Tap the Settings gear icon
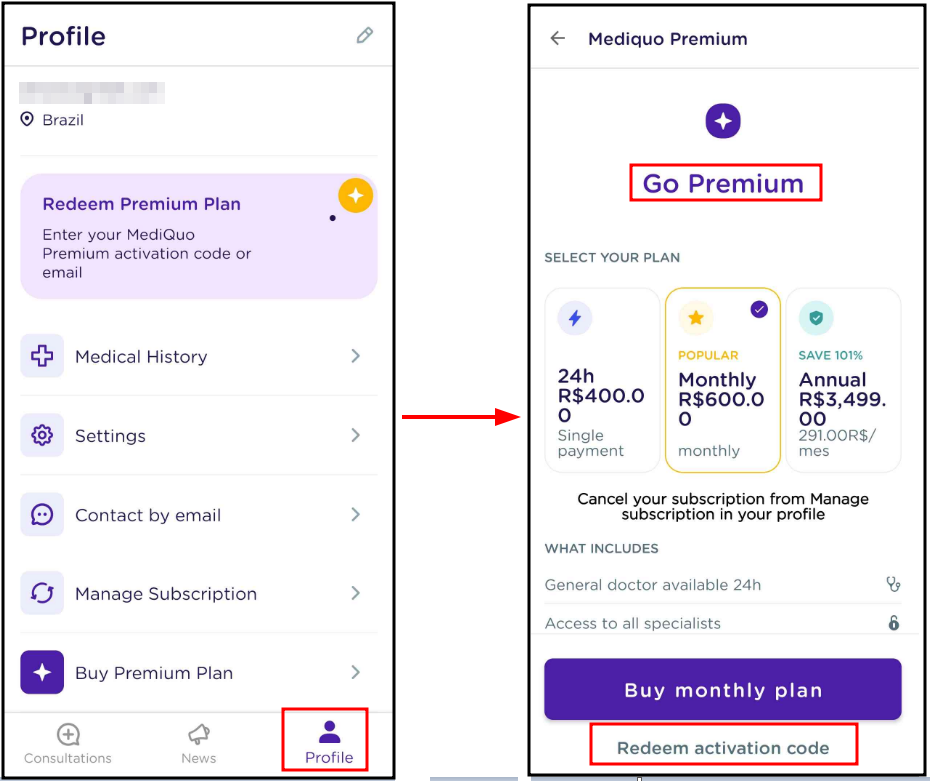 [x=42, y=435]
